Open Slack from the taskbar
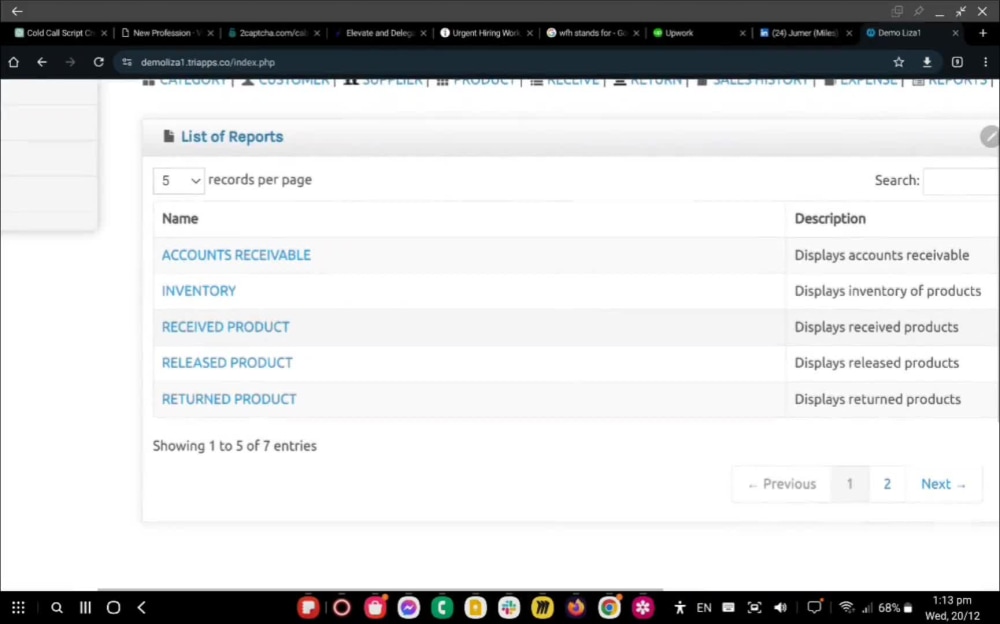The image size is (1000, 624). coord(508,607)
